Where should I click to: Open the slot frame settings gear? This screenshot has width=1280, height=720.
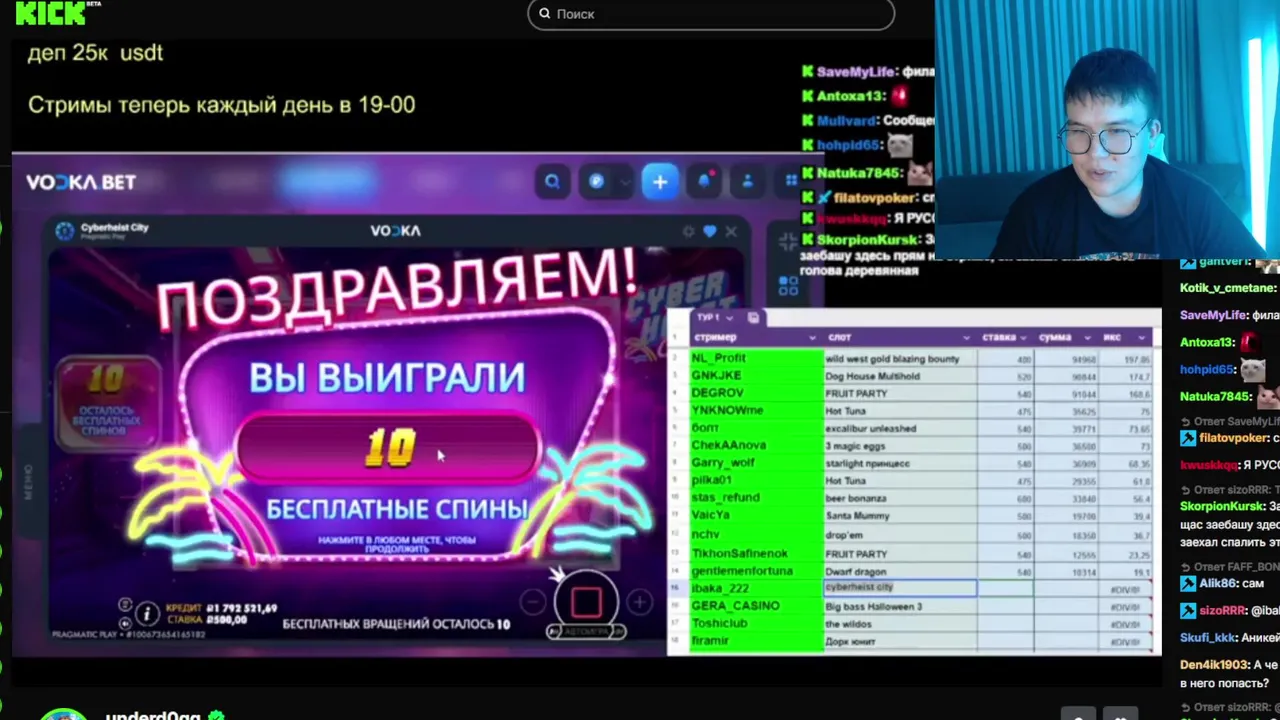tap(688, 231)
